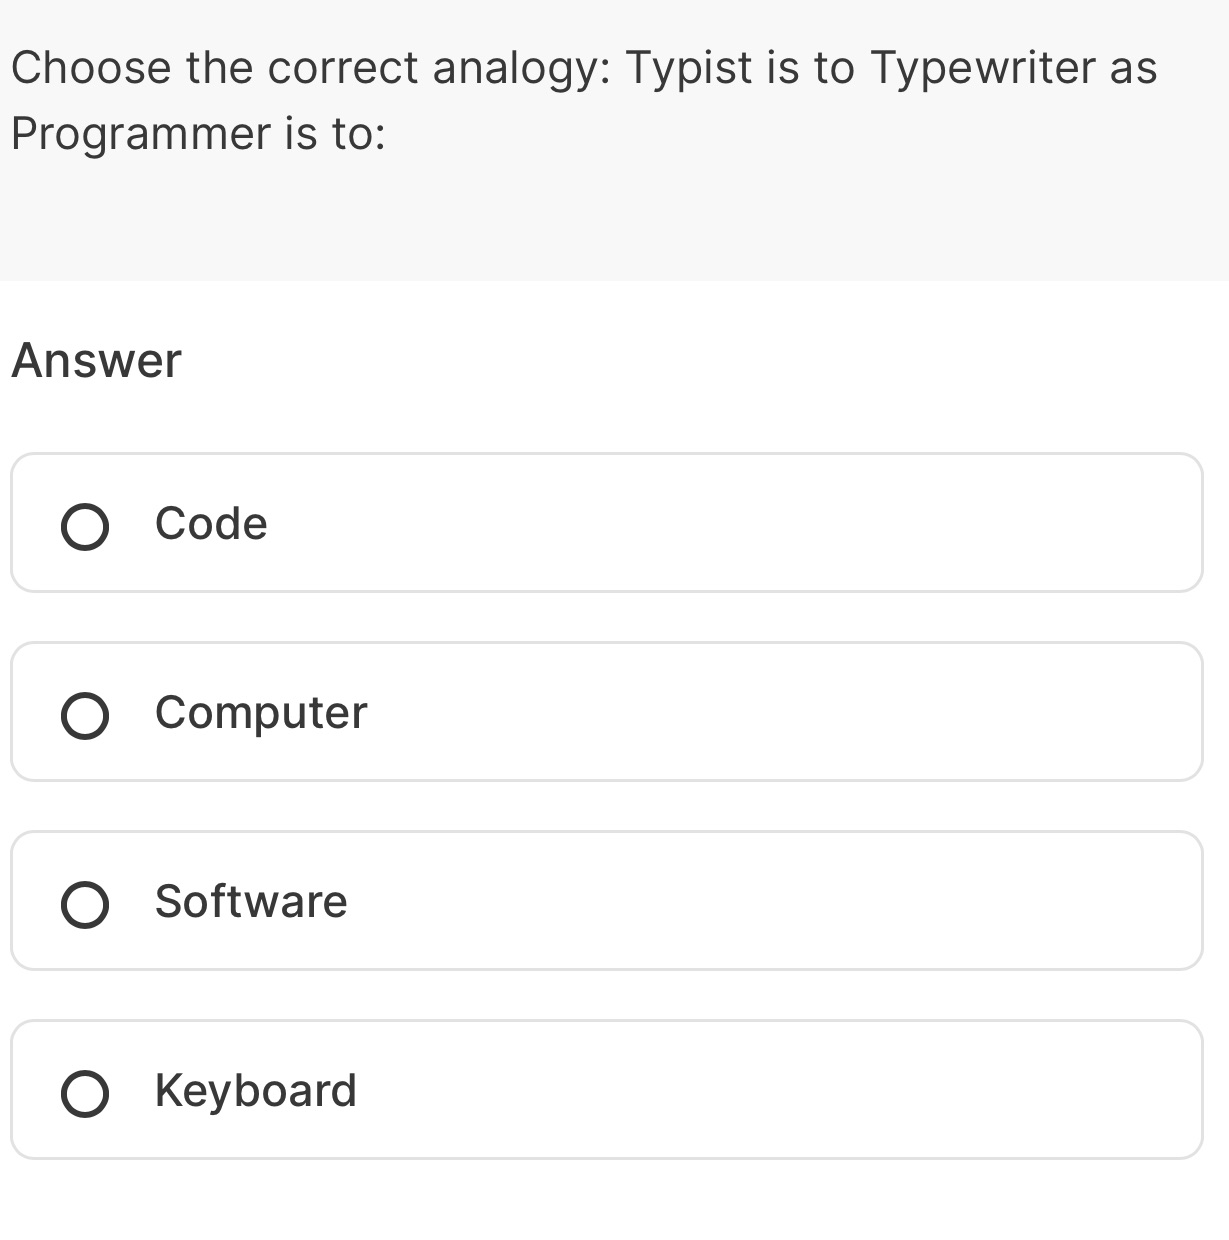This screenshot has width=1229, height=1240.
Task: Click the second answer option row
Action: [606, 713]
